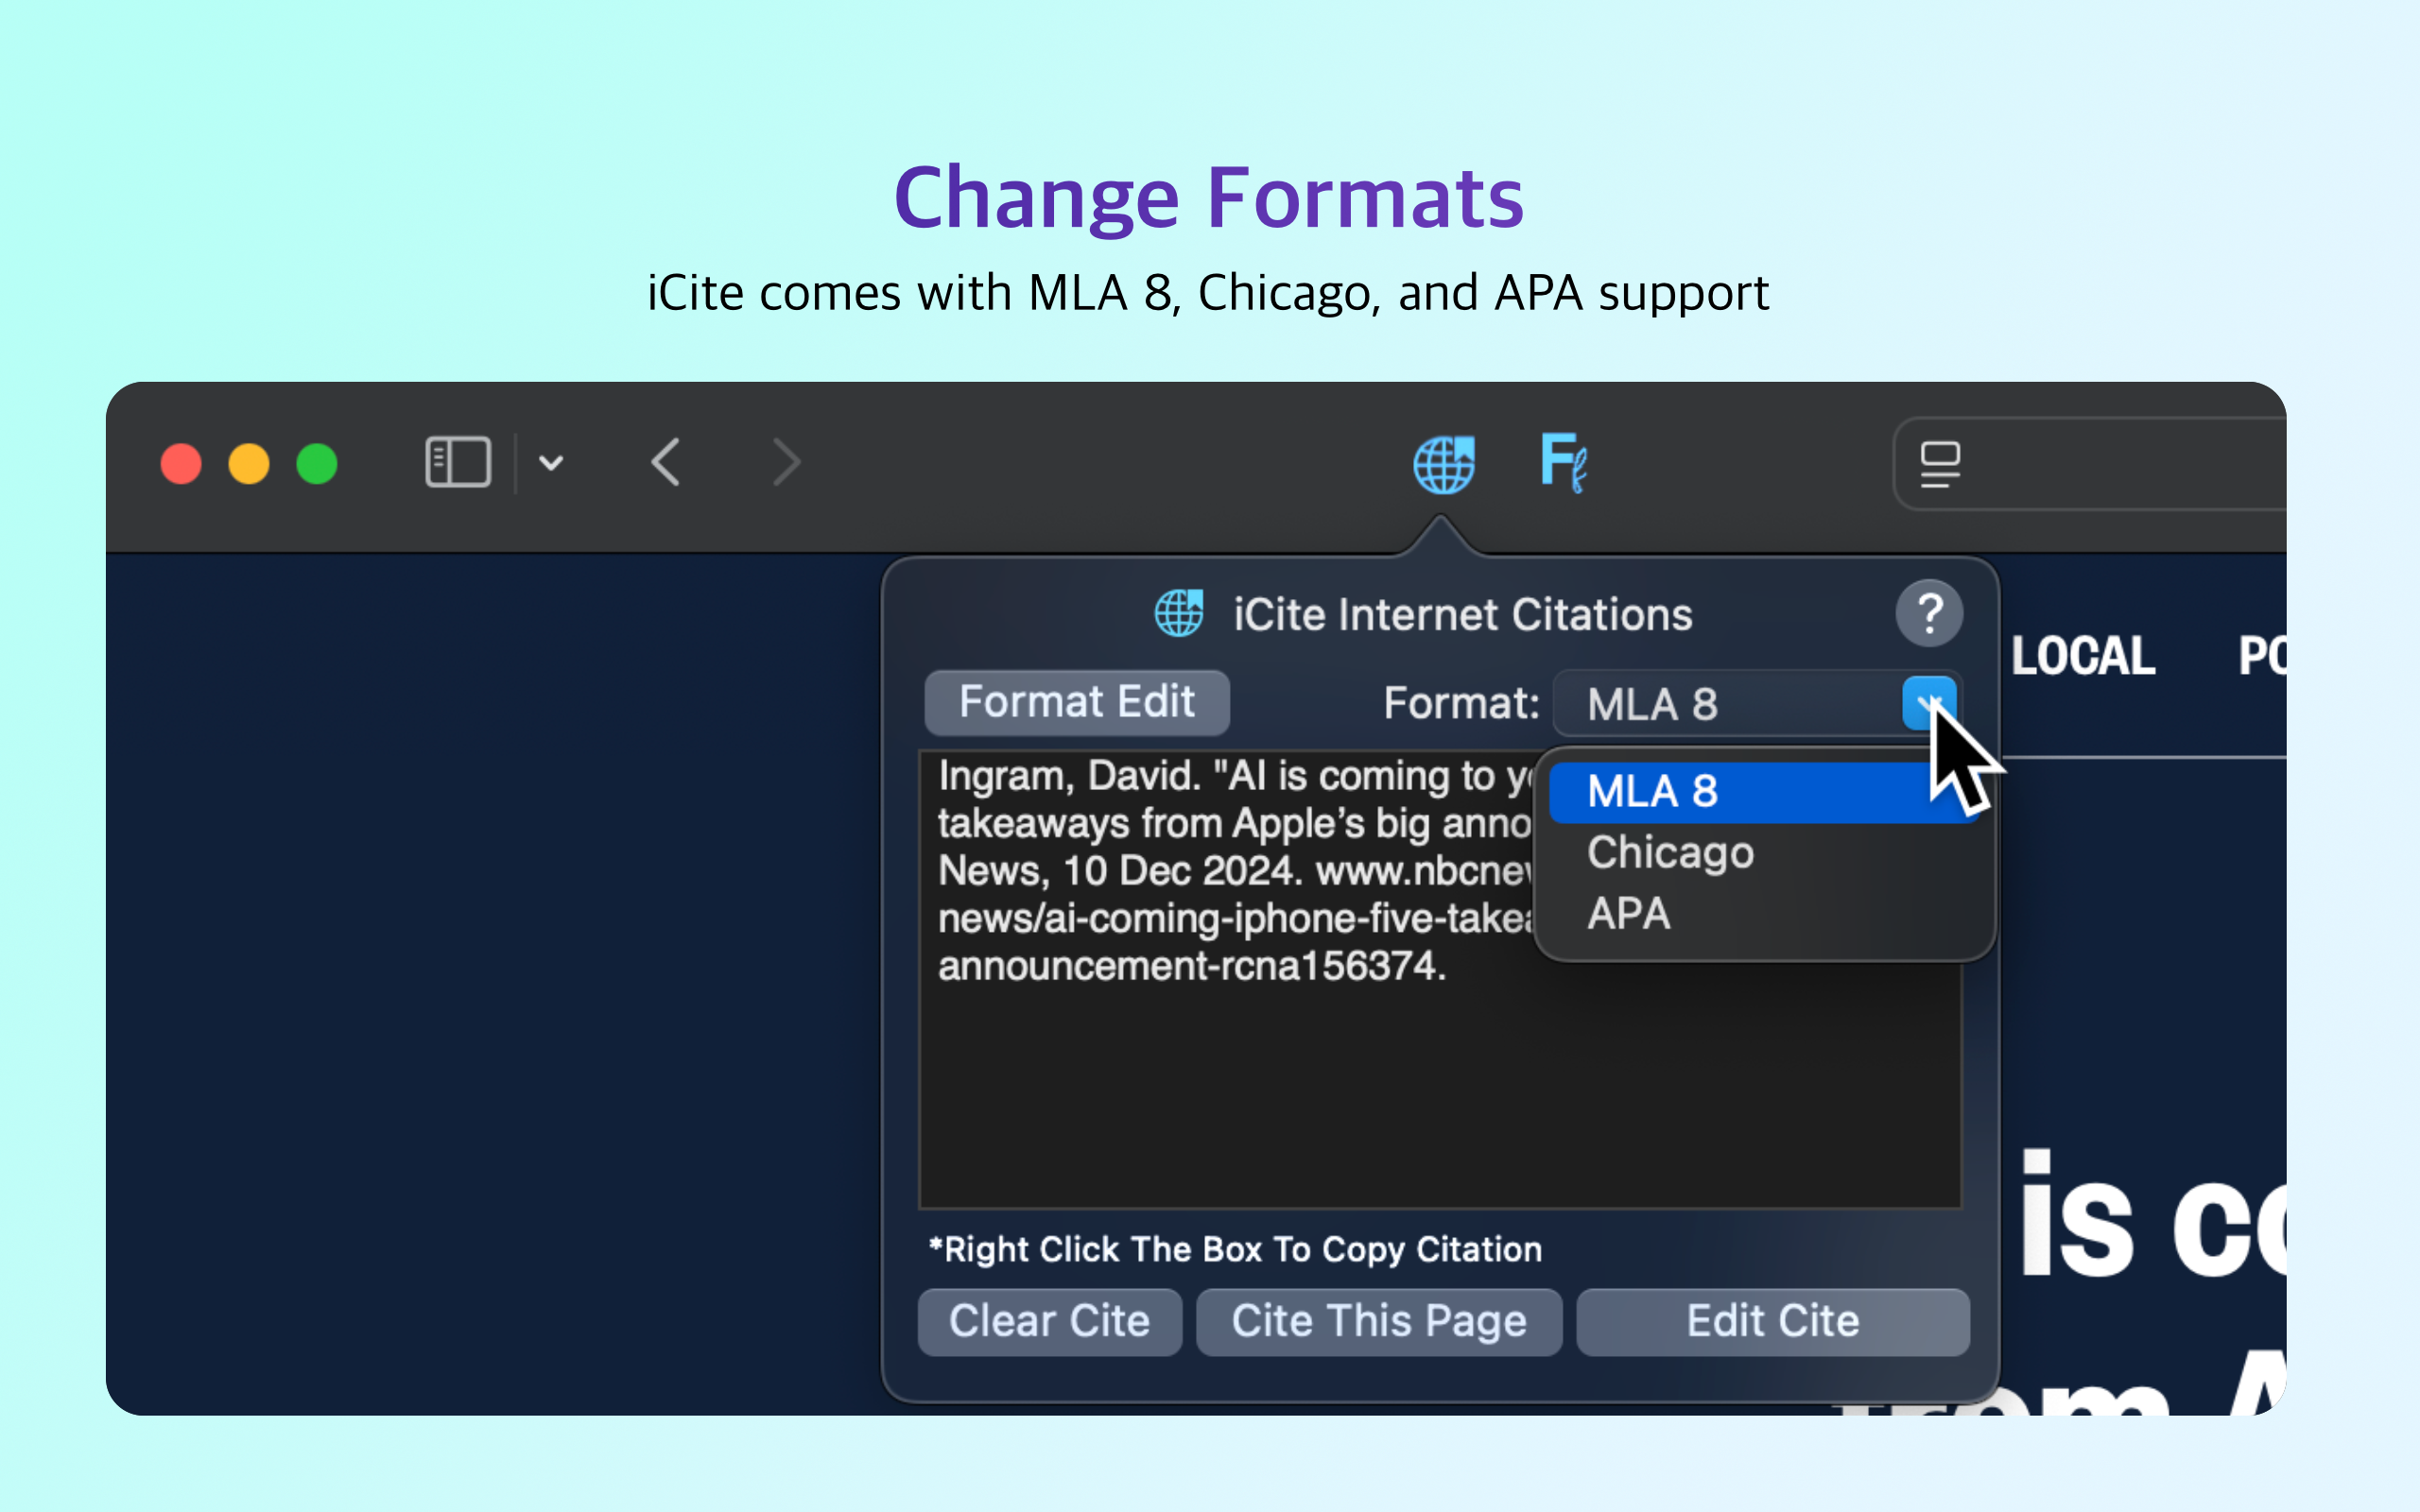Open the question mark help button

tap(1929, 613)
